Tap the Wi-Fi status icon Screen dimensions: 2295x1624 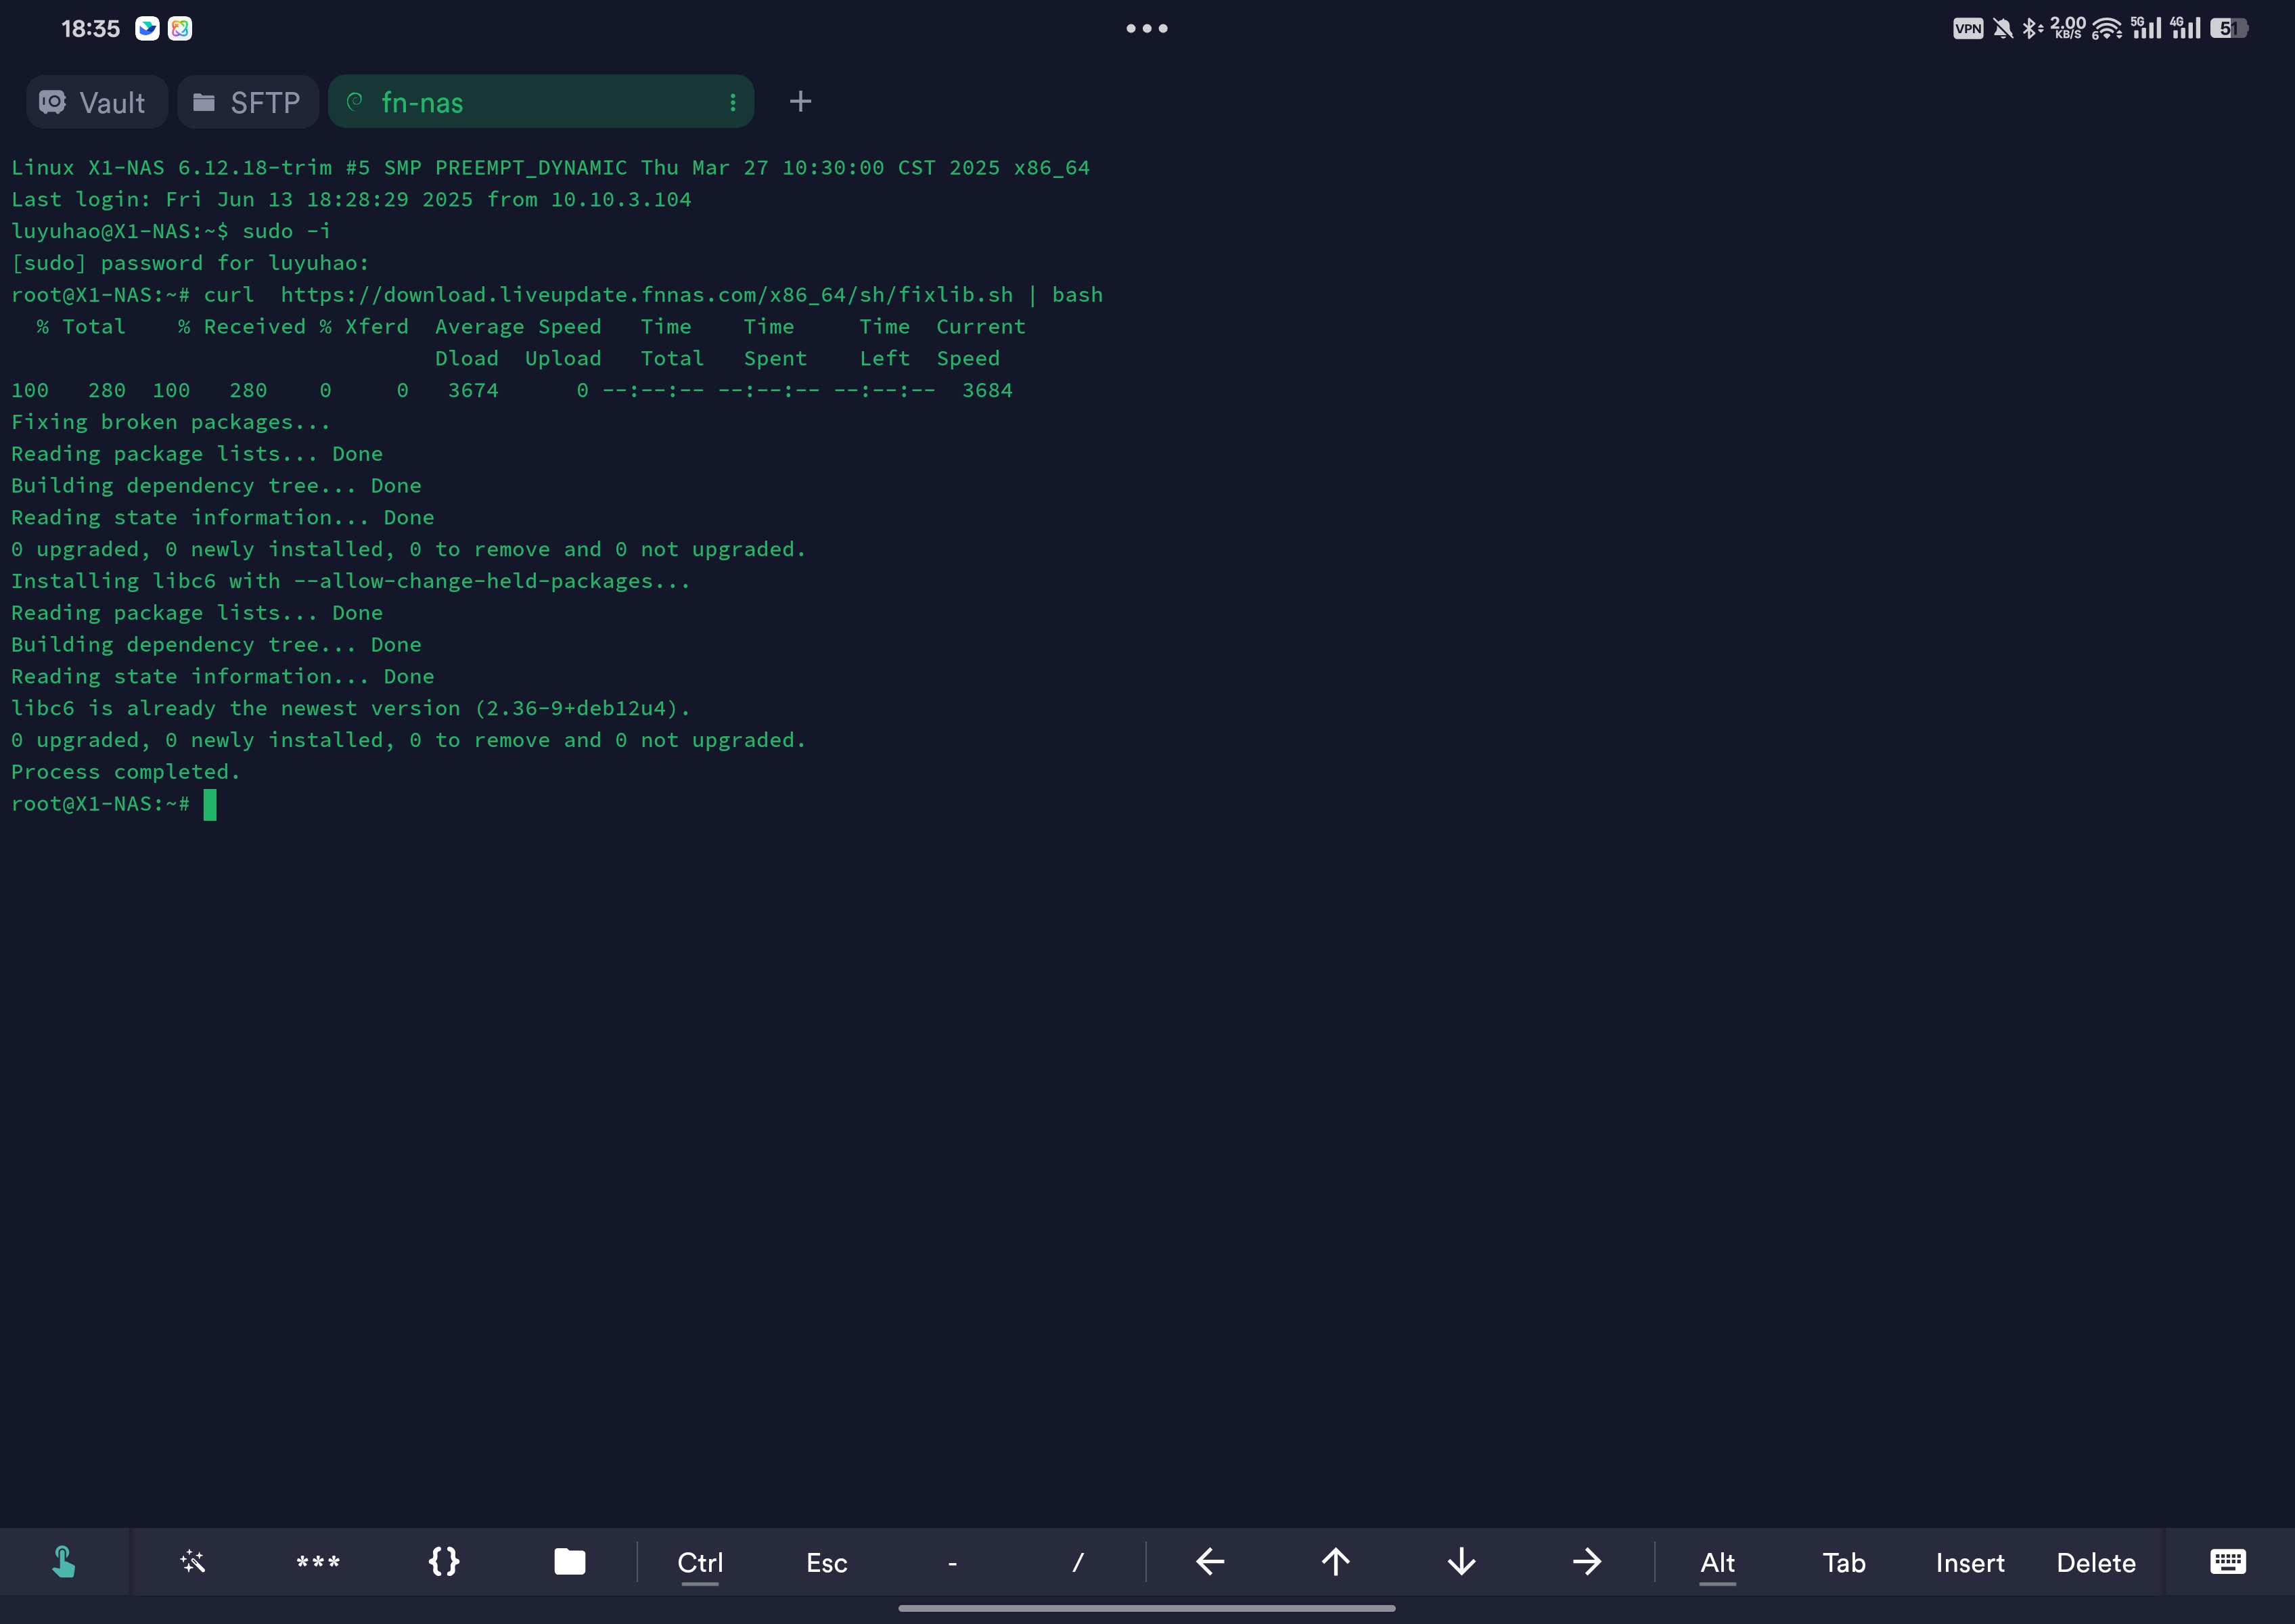(x=2107, y=28)
